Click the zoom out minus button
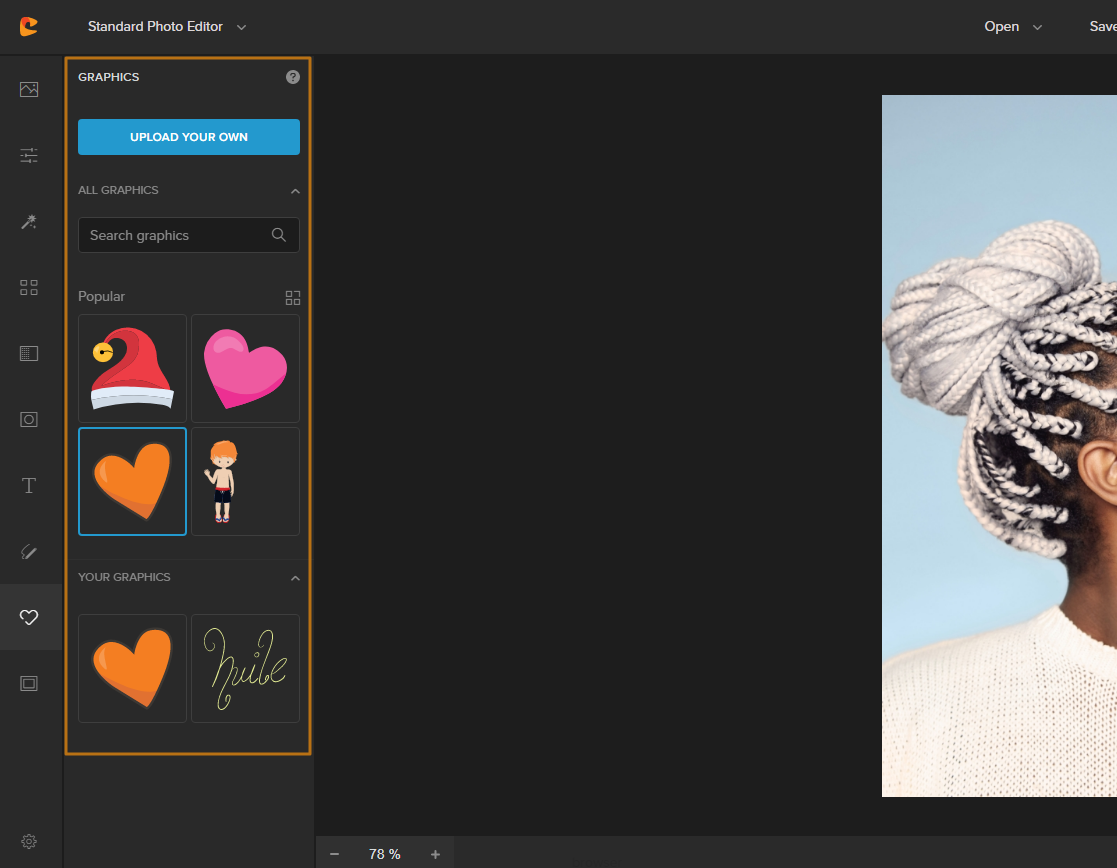The height and width of the screenshot is (868, 1117). 334,854
